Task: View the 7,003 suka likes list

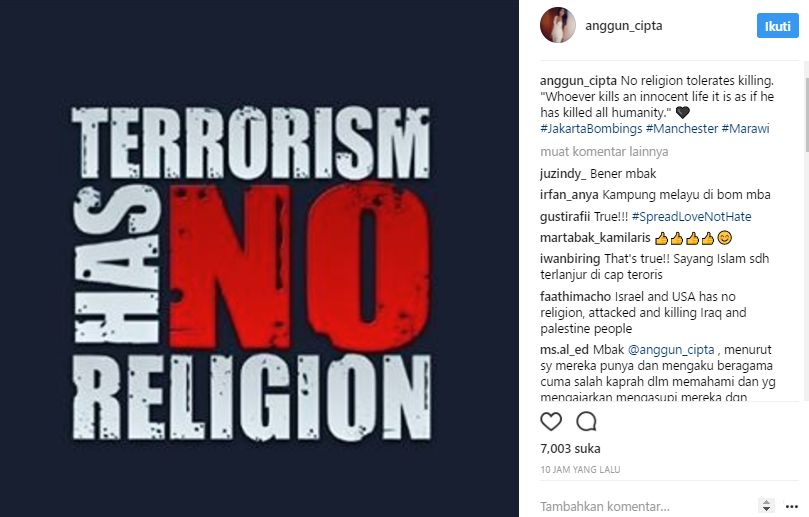Action: pyautogui.click(x=570, y=448)
